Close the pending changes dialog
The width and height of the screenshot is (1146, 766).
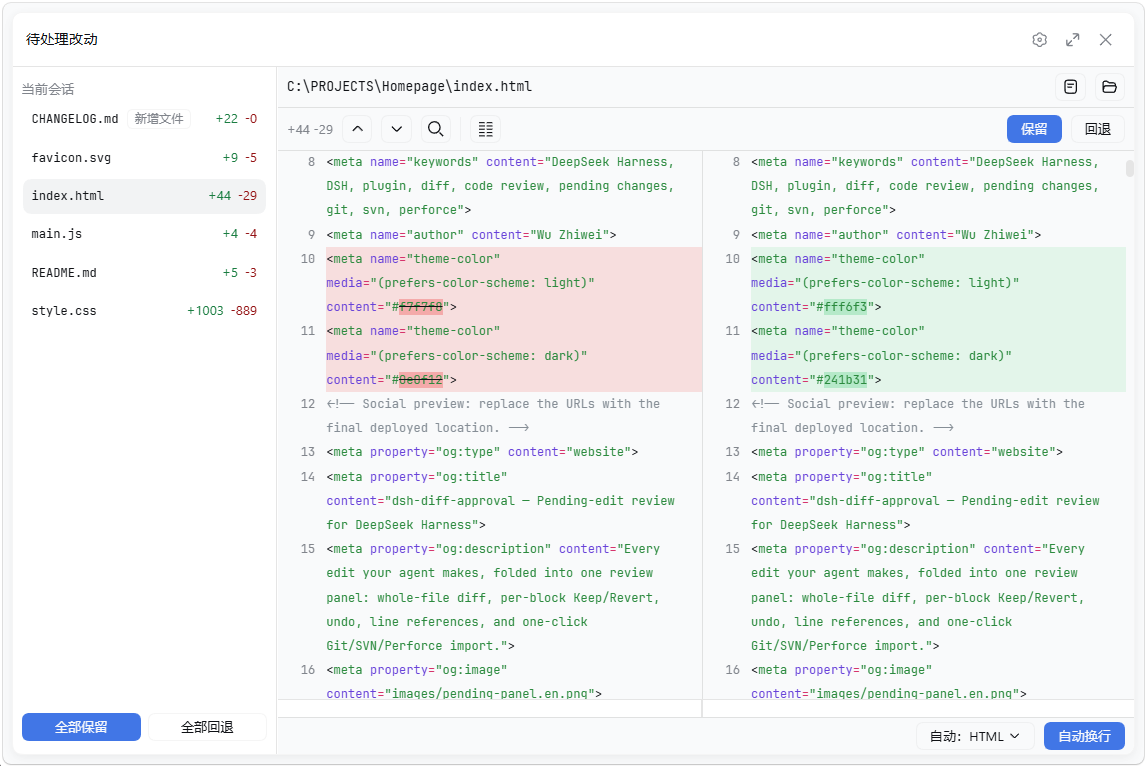[1105, 39]
